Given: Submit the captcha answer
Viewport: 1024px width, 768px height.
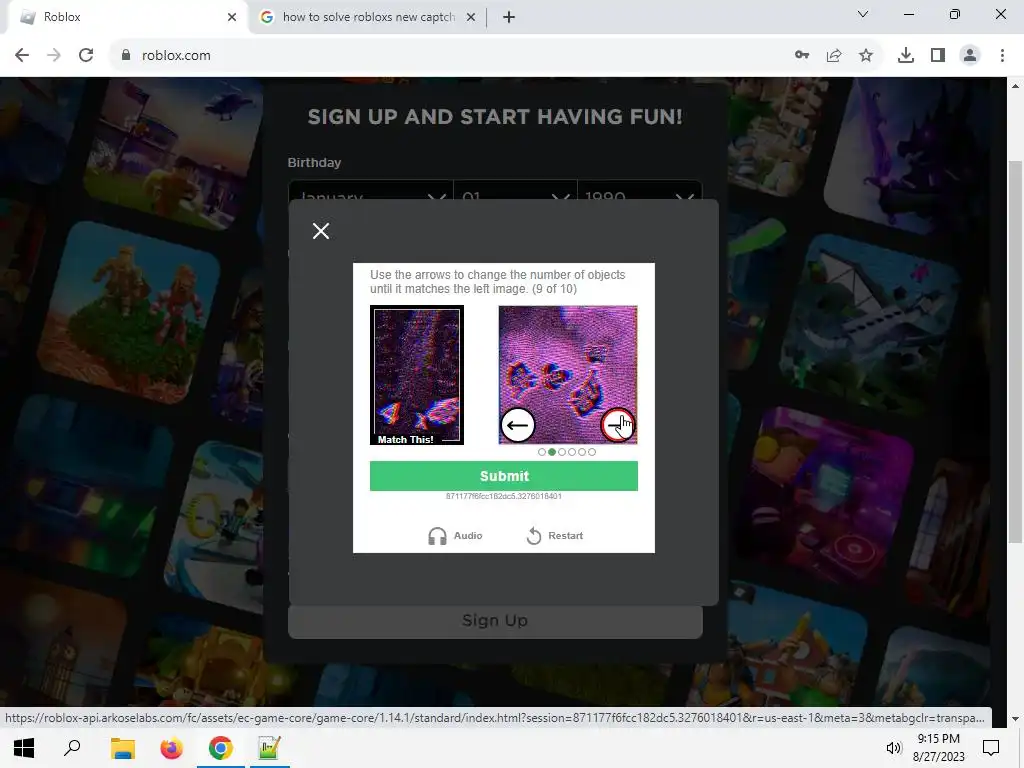Looking at the screenshot, I should pyautogui.click(x=504, y=475).
